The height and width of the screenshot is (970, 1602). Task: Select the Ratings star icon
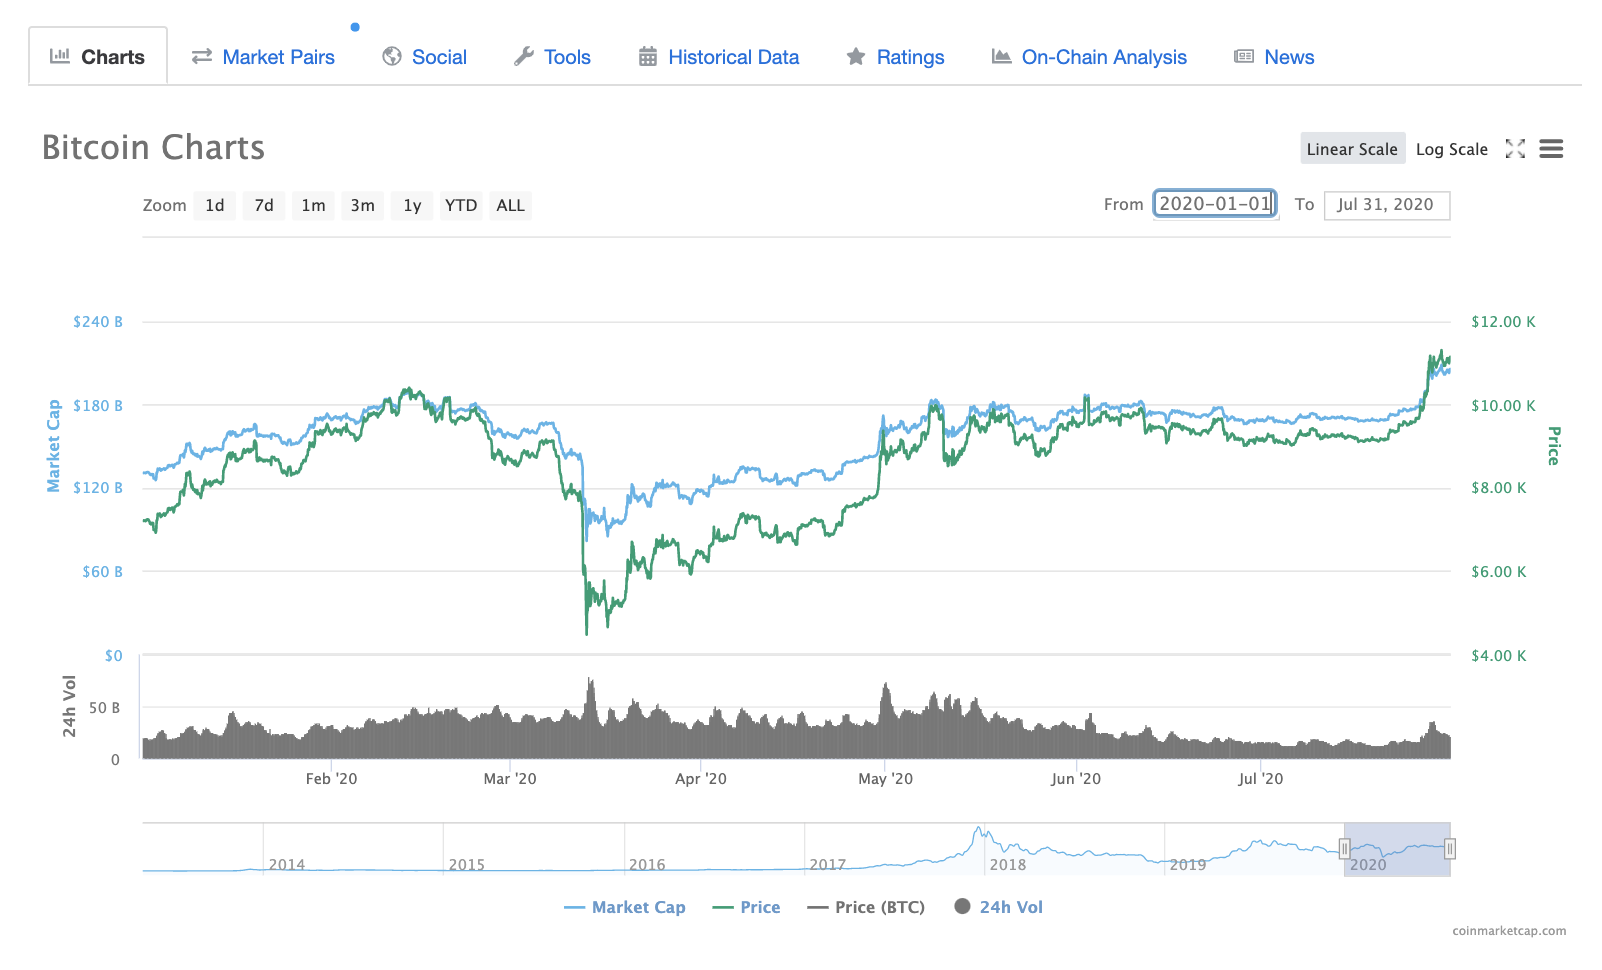coord(857,58)
